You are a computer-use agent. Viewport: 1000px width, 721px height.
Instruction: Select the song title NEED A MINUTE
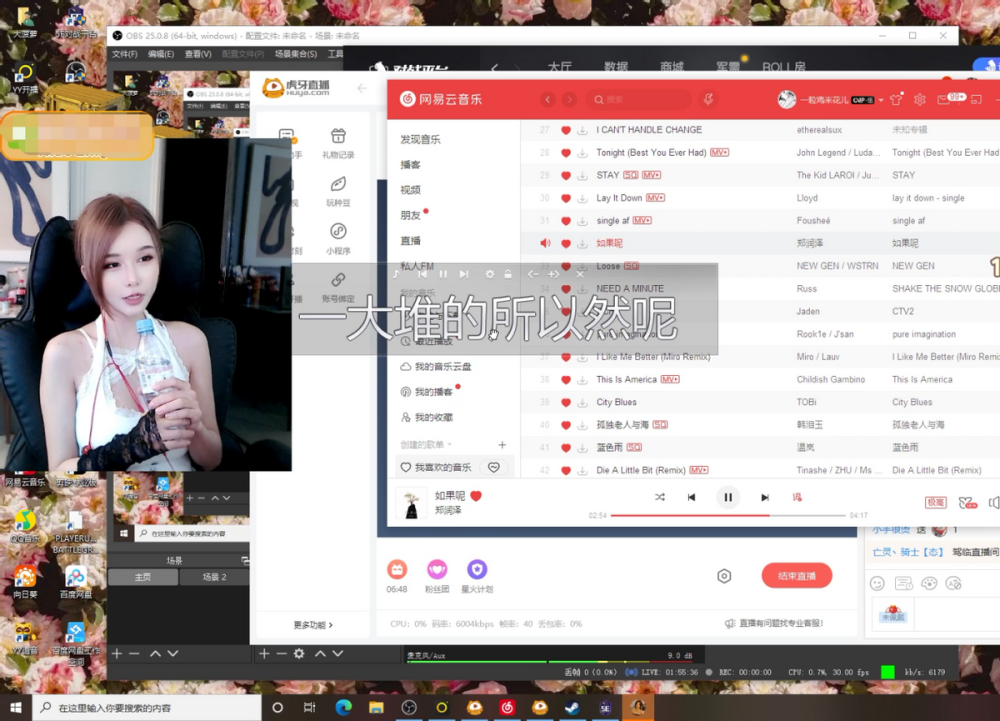(630, 289)
